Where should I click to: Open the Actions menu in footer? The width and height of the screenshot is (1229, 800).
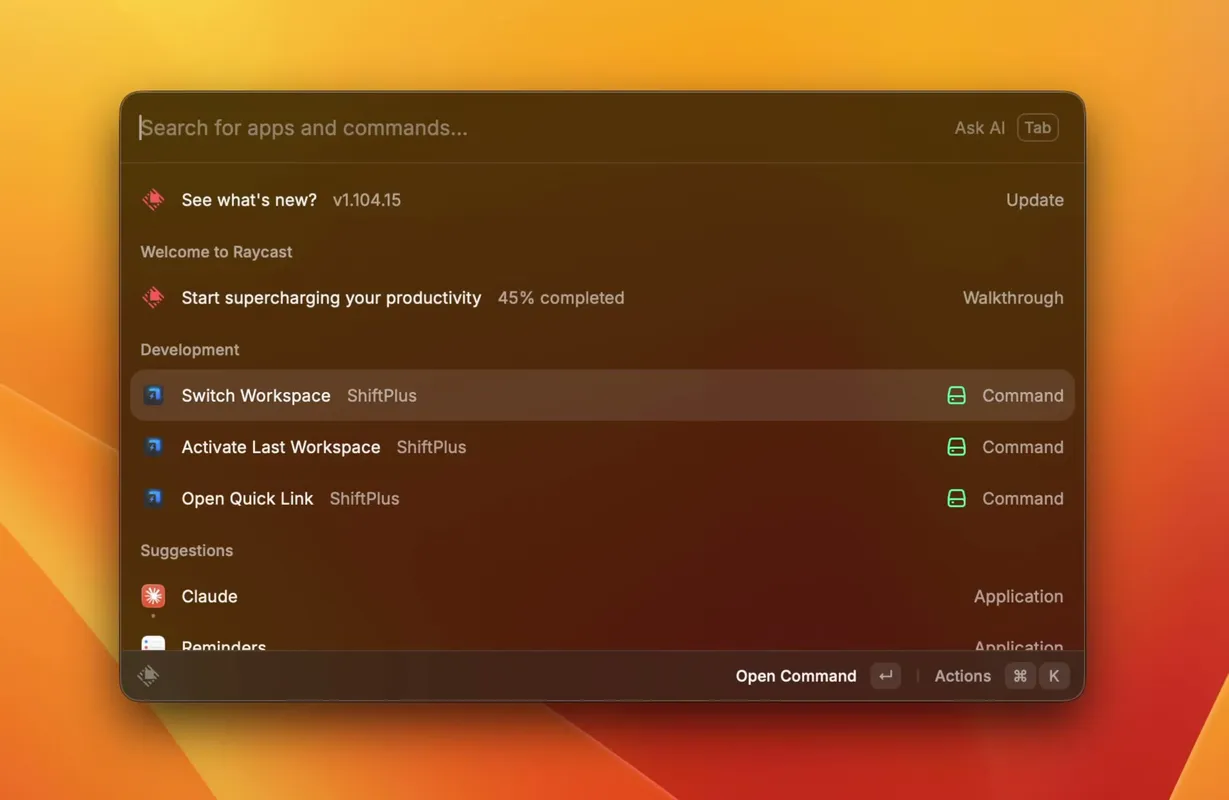tap(962, 676)
